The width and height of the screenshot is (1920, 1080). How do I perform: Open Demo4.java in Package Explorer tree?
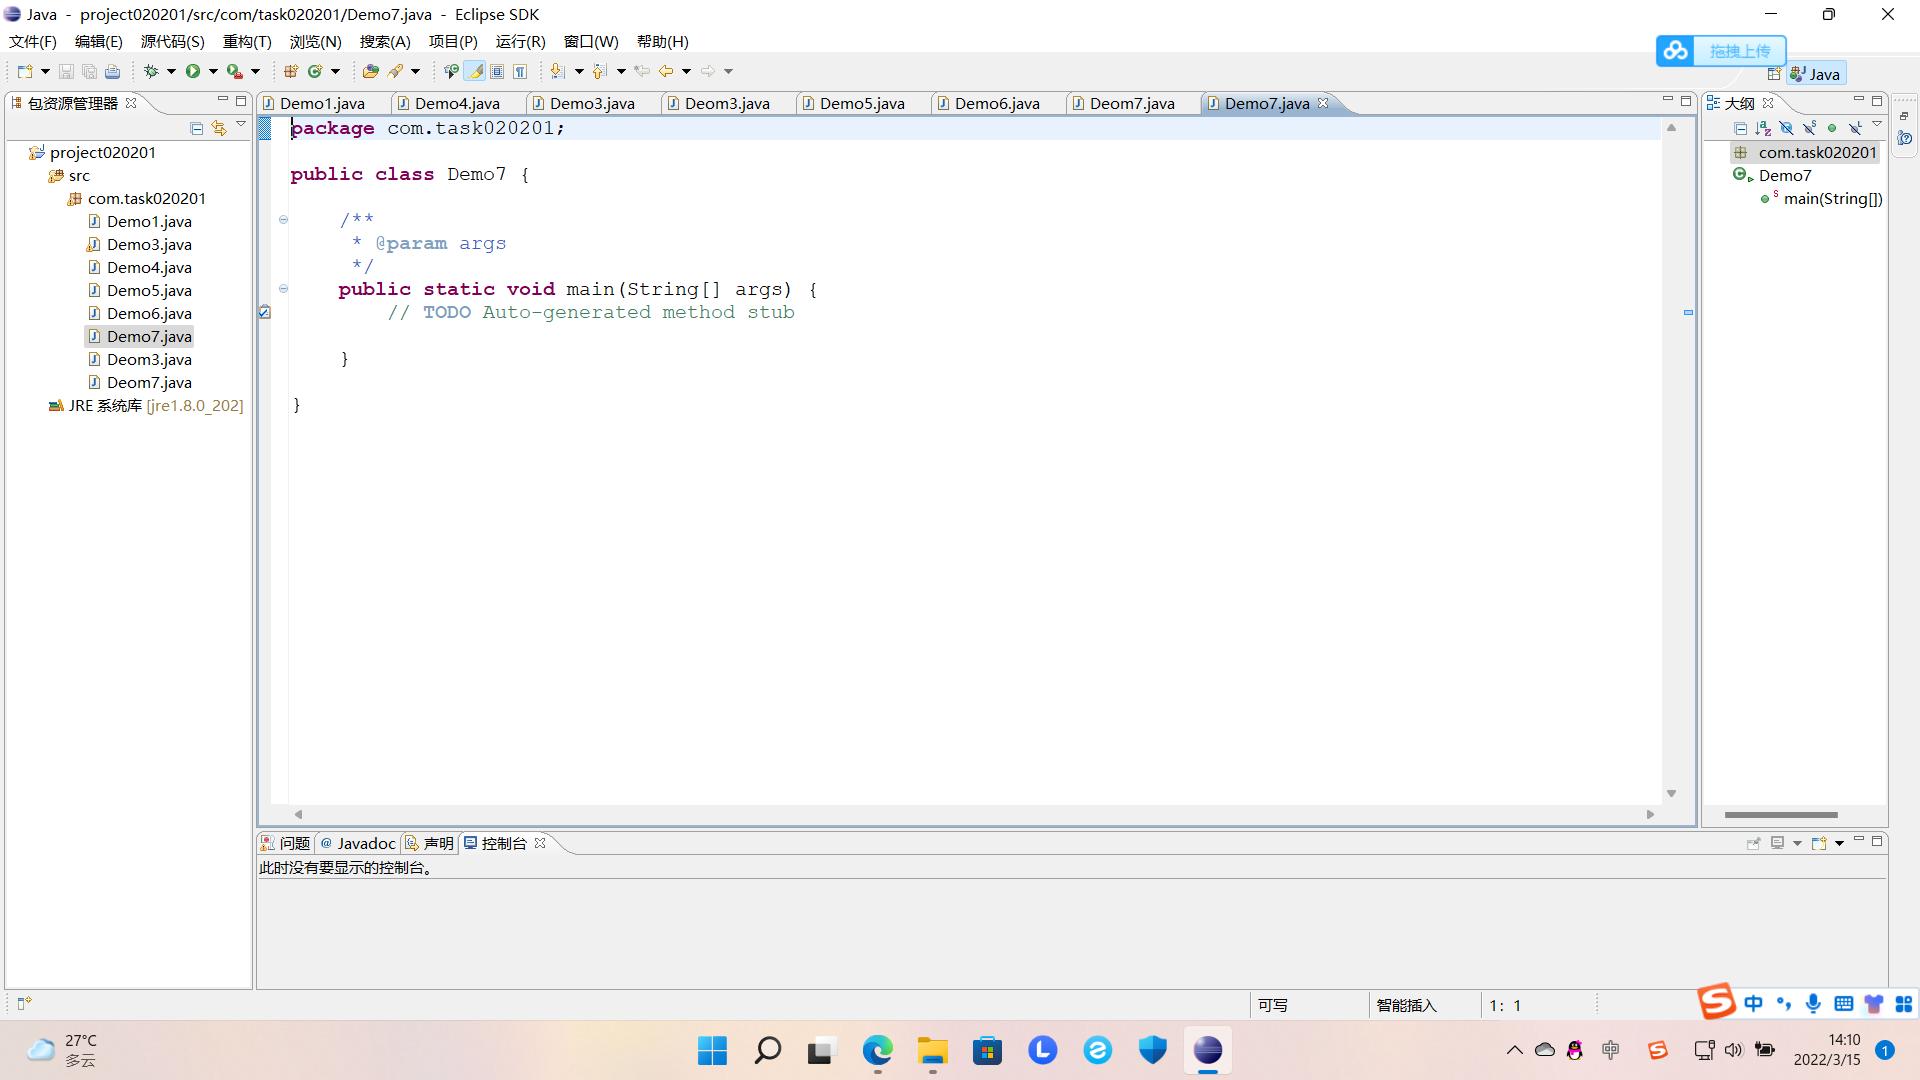pos(149,267)
